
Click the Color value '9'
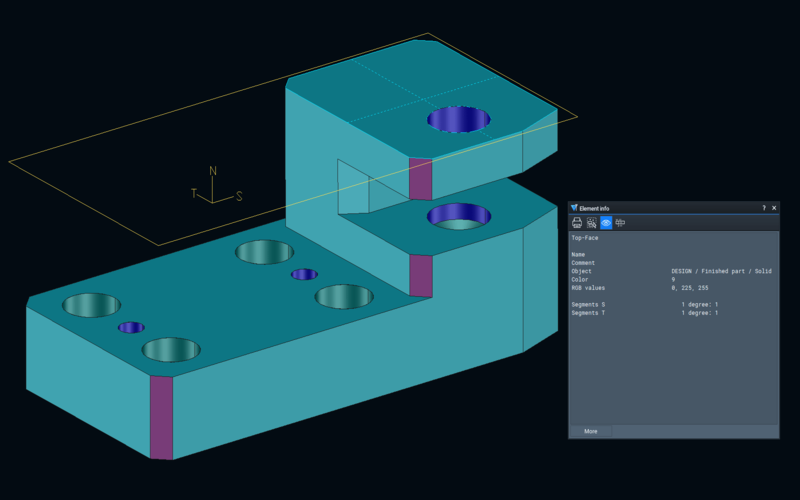pos(673,280)
